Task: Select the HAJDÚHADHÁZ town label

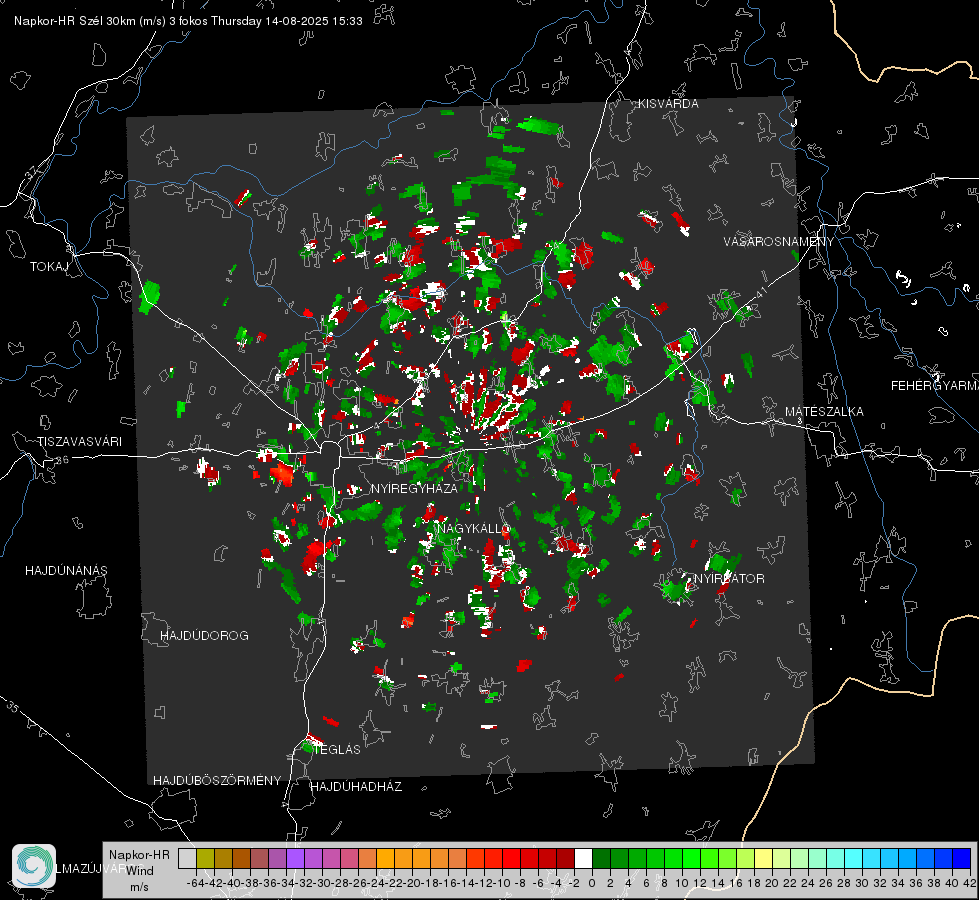Action: click(x=356, y=786)
